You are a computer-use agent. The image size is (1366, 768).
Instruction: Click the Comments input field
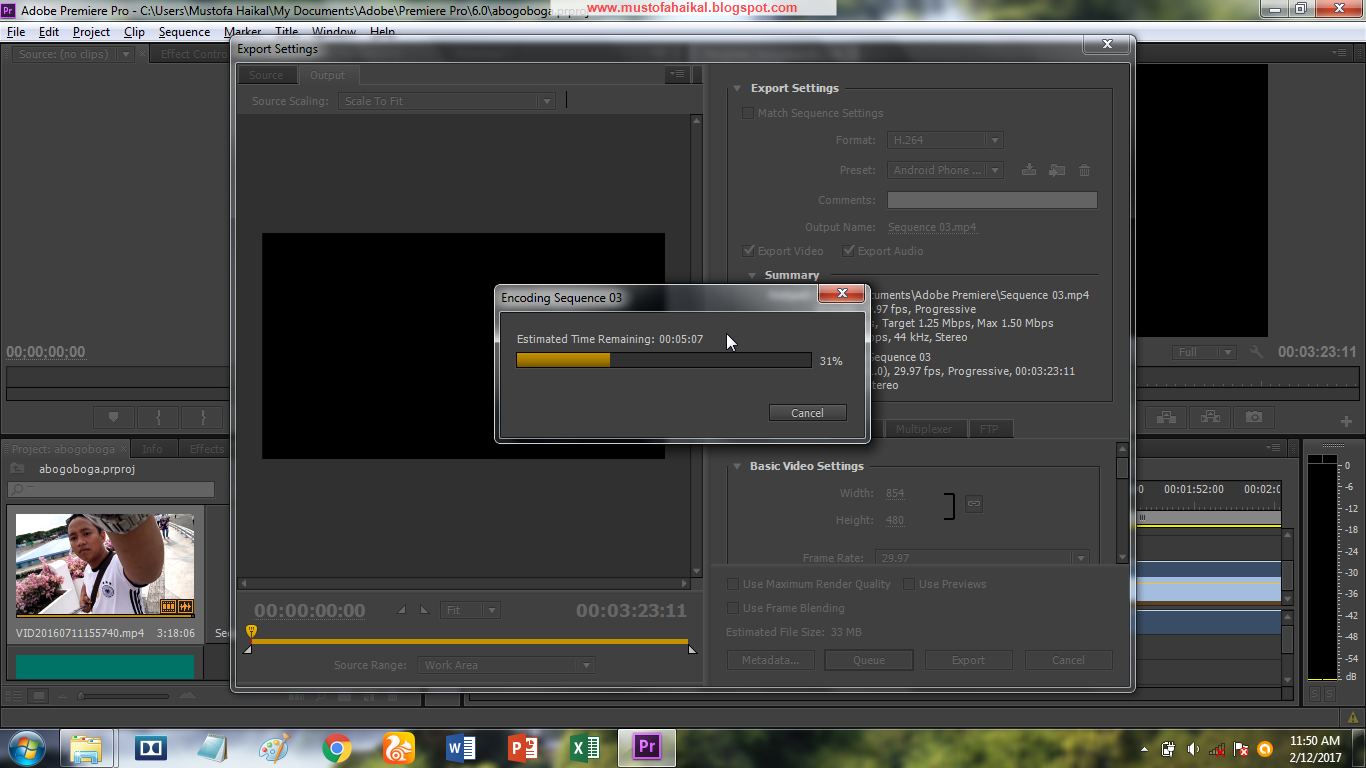992,200
